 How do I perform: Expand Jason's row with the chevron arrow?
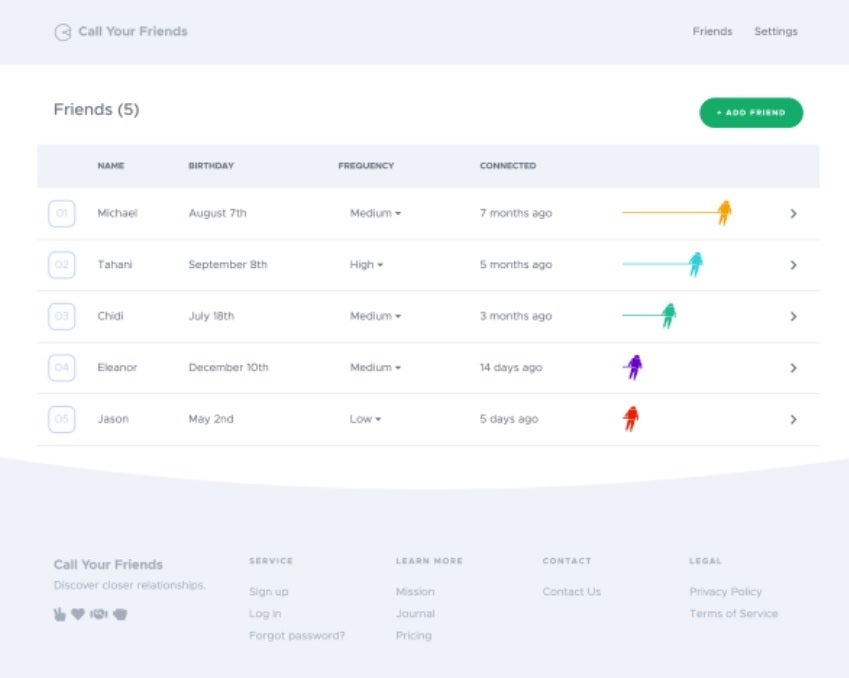[x=793, y=419]
